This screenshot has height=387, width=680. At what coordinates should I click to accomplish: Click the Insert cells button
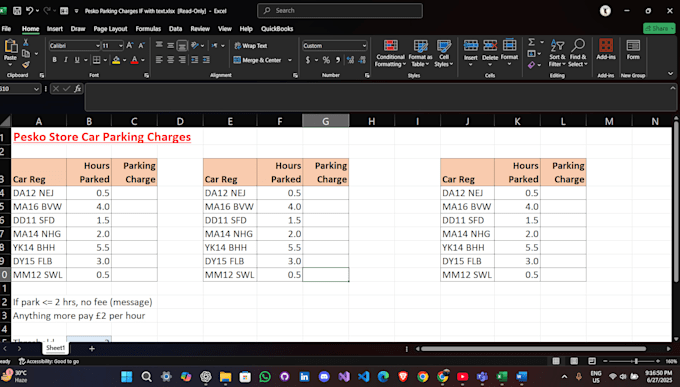[471, 53]
